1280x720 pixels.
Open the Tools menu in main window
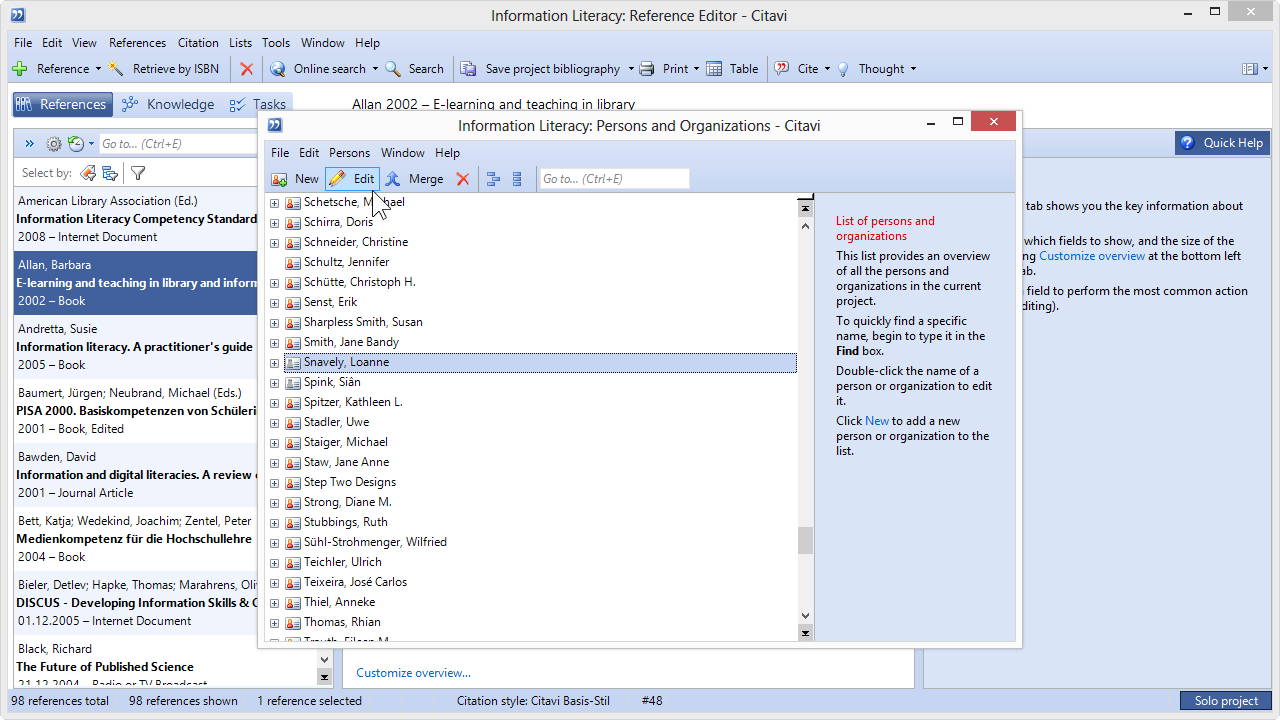point(276,43)
